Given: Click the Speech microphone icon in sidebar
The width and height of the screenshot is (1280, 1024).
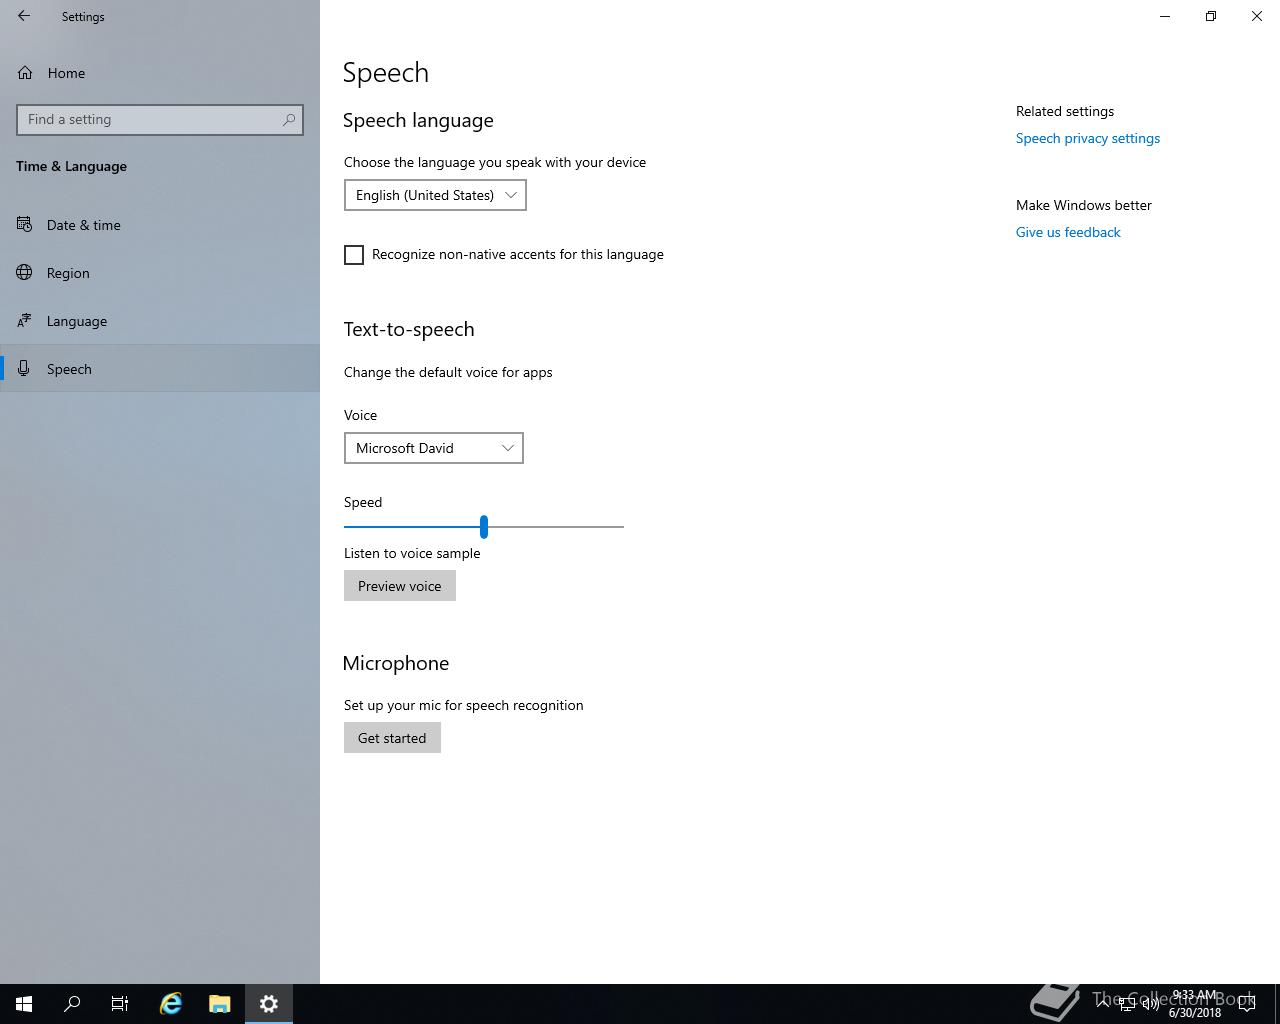Looking at the screenshot, I should pyautogui.click(x=25, y=369).
